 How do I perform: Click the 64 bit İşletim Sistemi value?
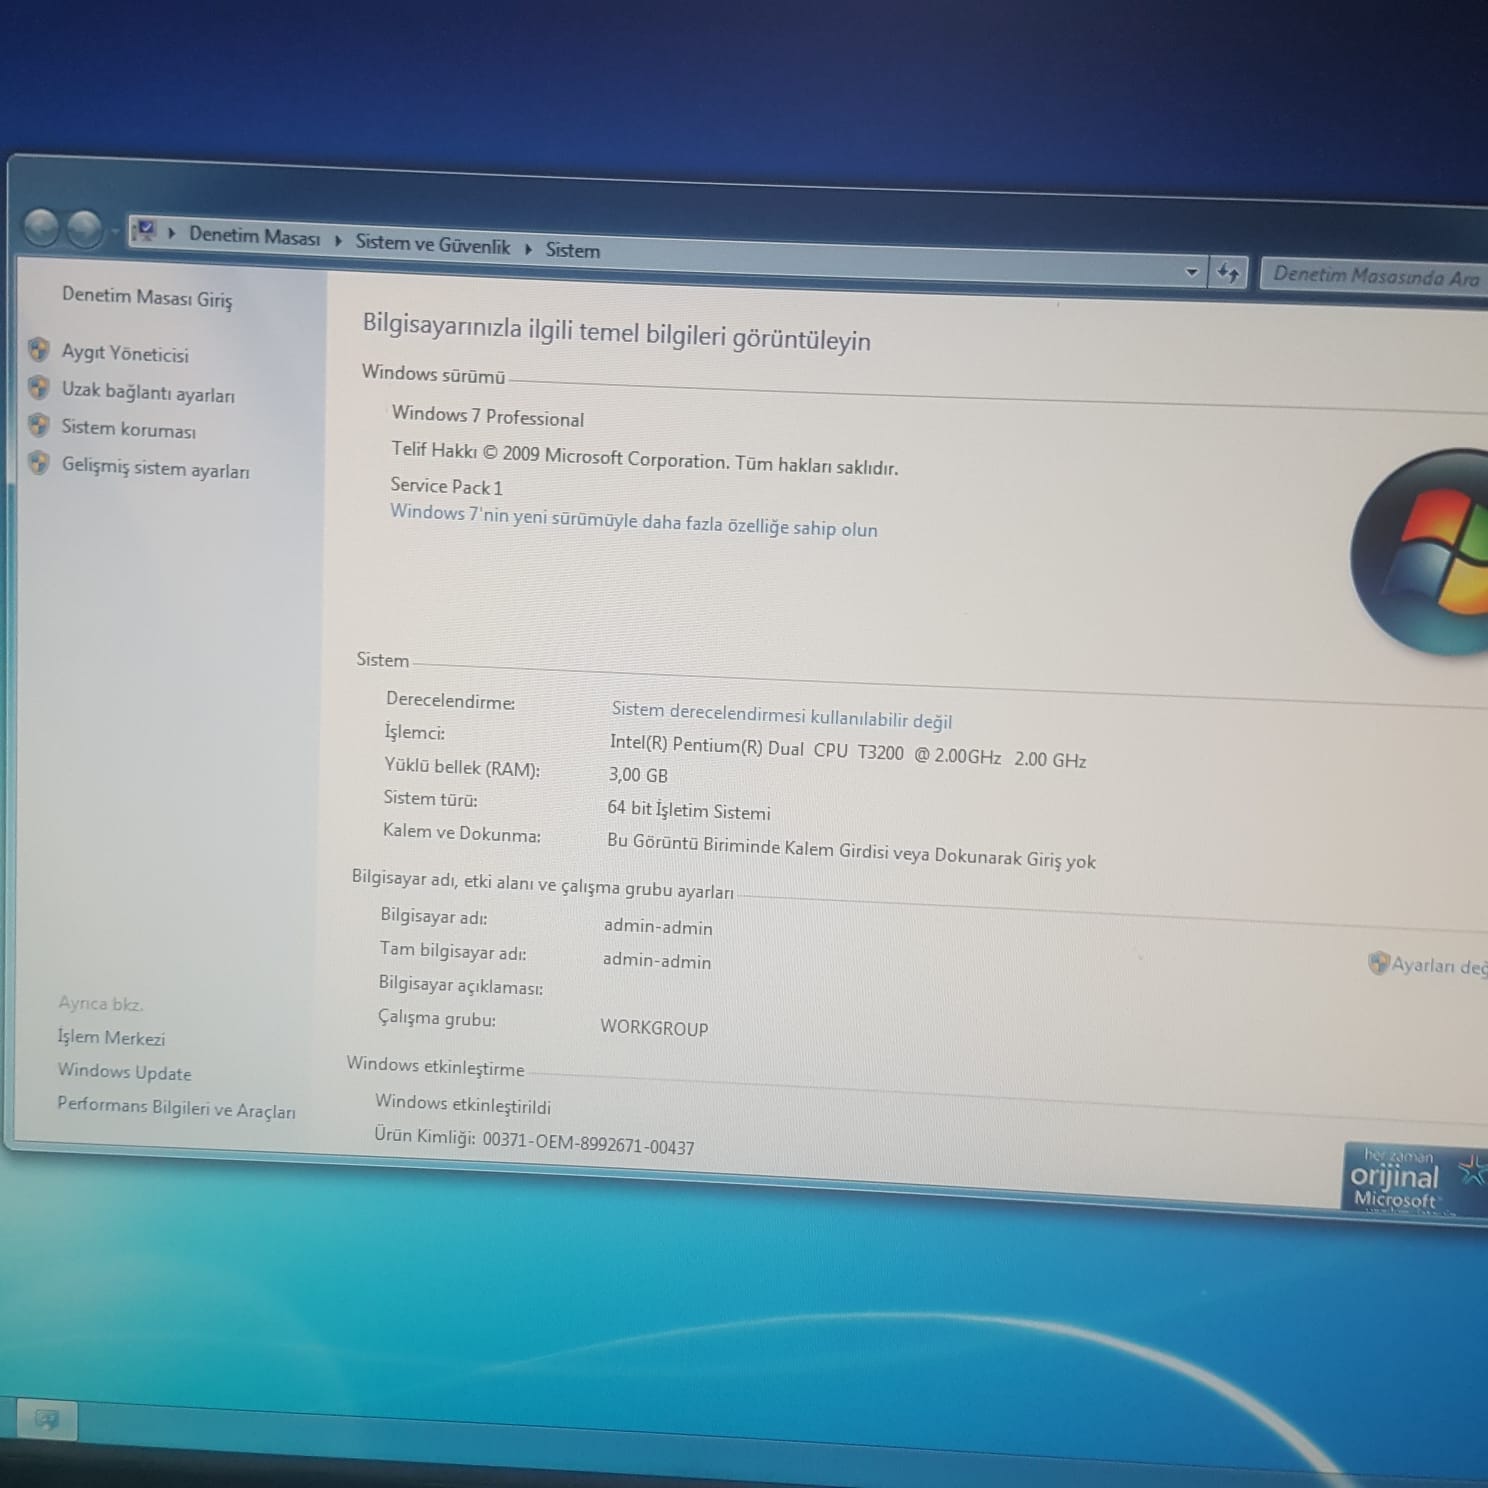689,810
